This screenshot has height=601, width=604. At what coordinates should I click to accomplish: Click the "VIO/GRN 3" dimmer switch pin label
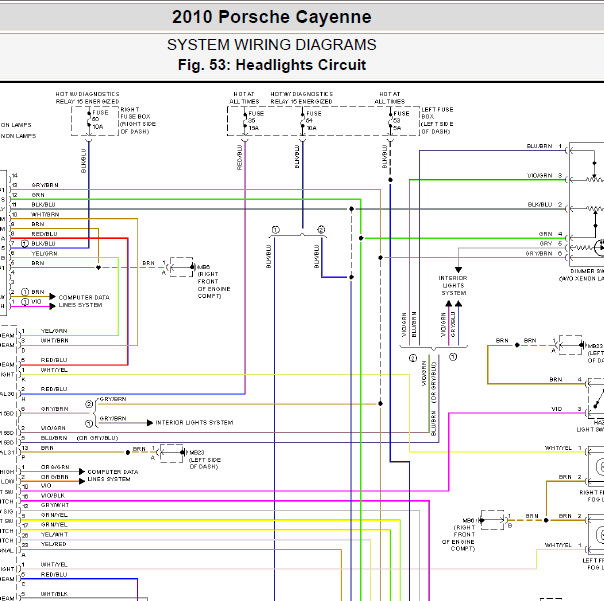(545, 175)
